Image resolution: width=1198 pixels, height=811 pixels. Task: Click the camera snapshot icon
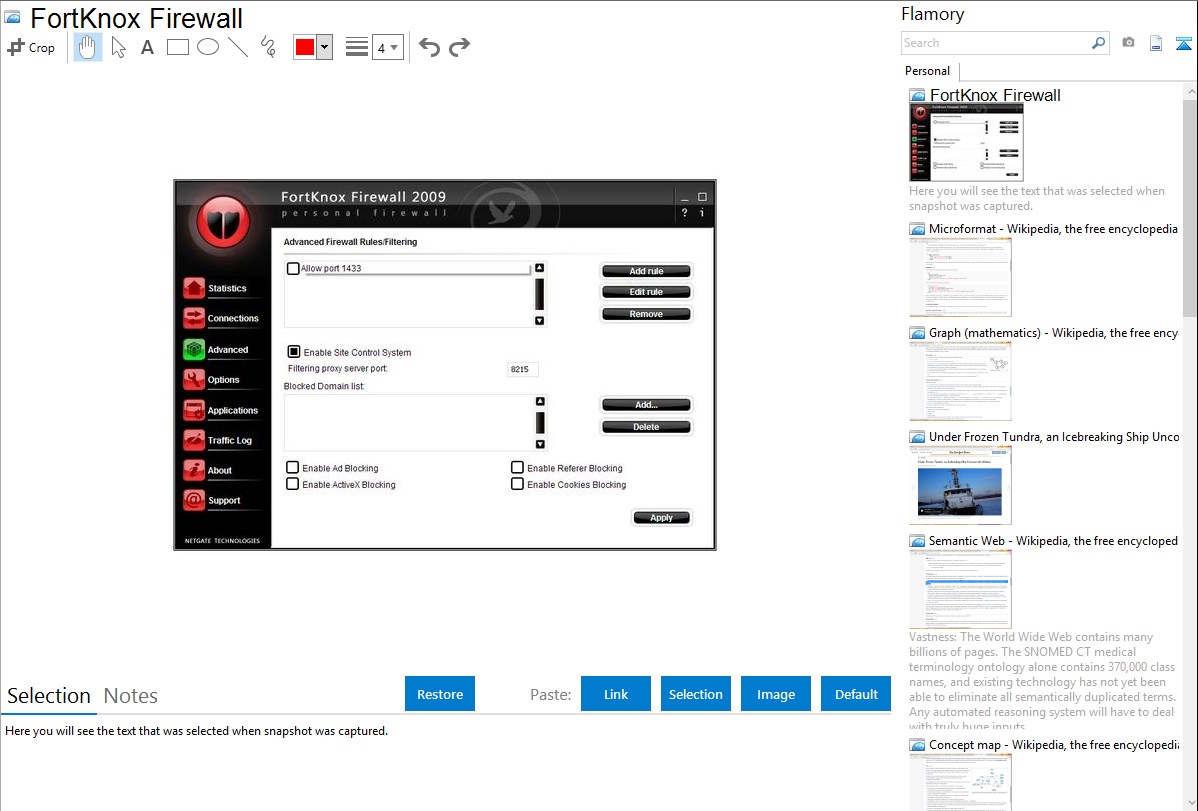(x=1128, y=43)
